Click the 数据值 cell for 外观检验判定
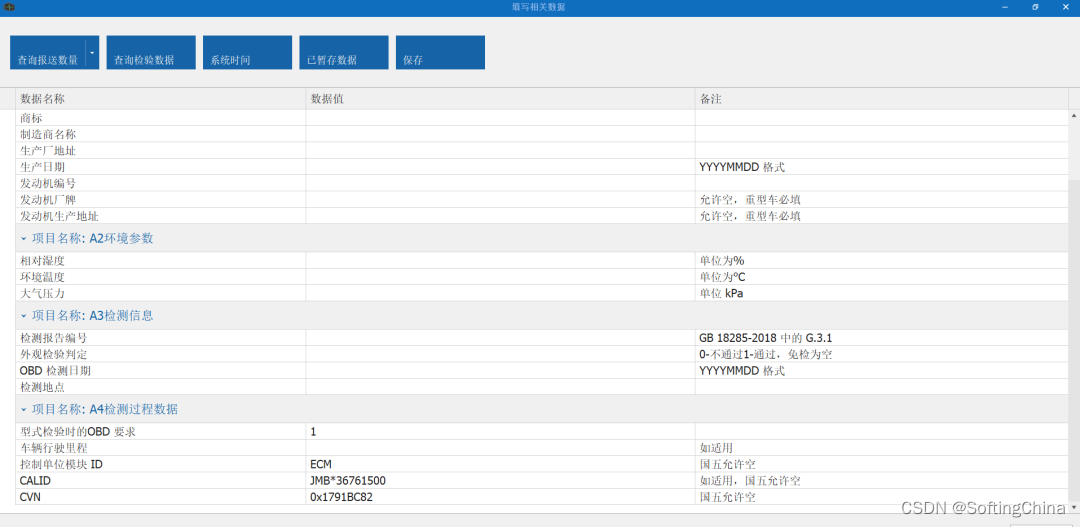 500,355
